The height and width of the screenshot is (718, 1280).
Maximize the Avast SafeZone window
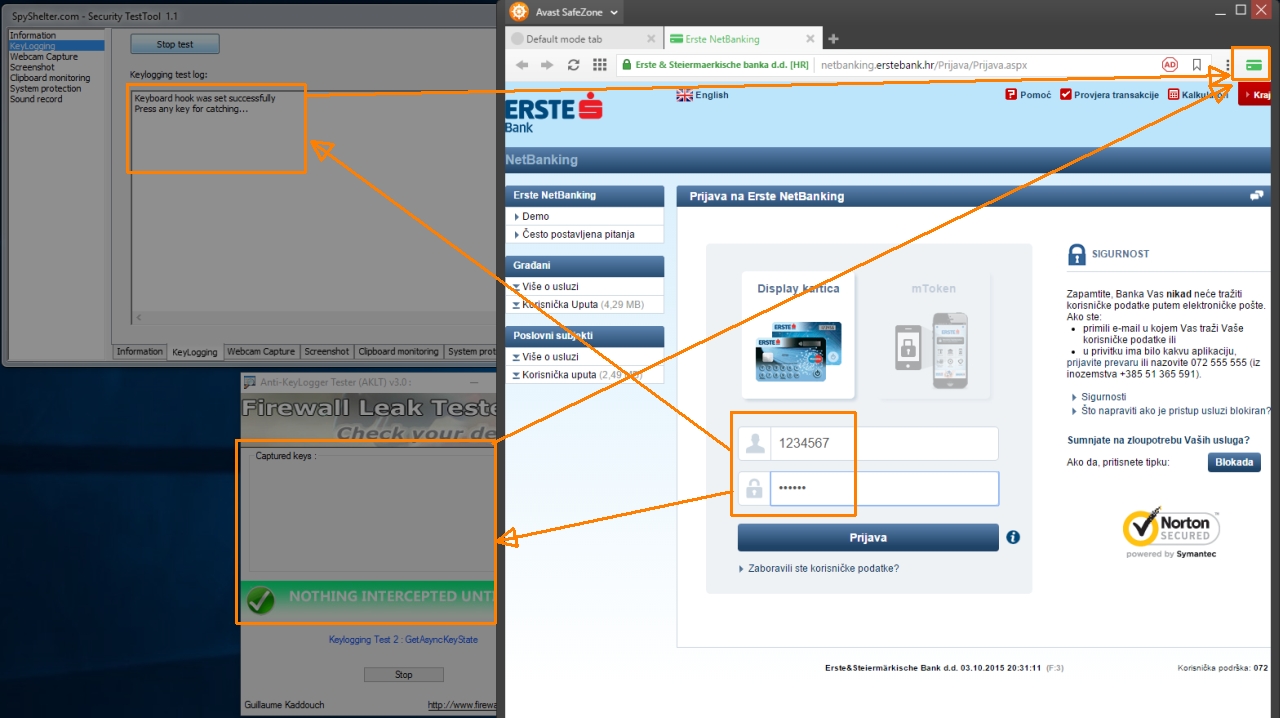[x=1241, y=10]
